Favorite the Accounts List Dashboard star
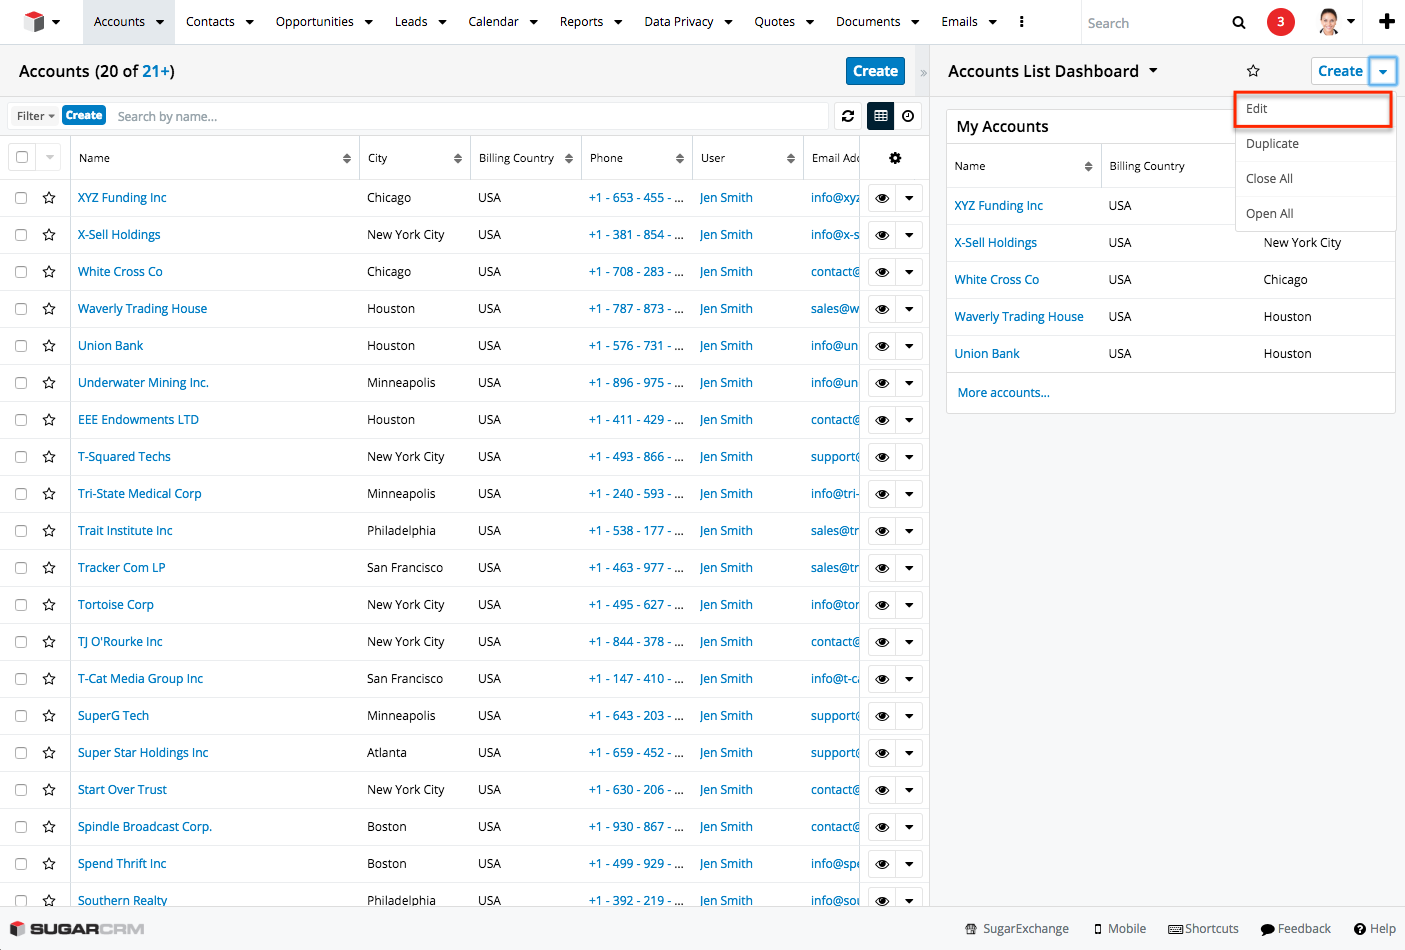This screenshot has width=1405, height=950. (1253, 71)
